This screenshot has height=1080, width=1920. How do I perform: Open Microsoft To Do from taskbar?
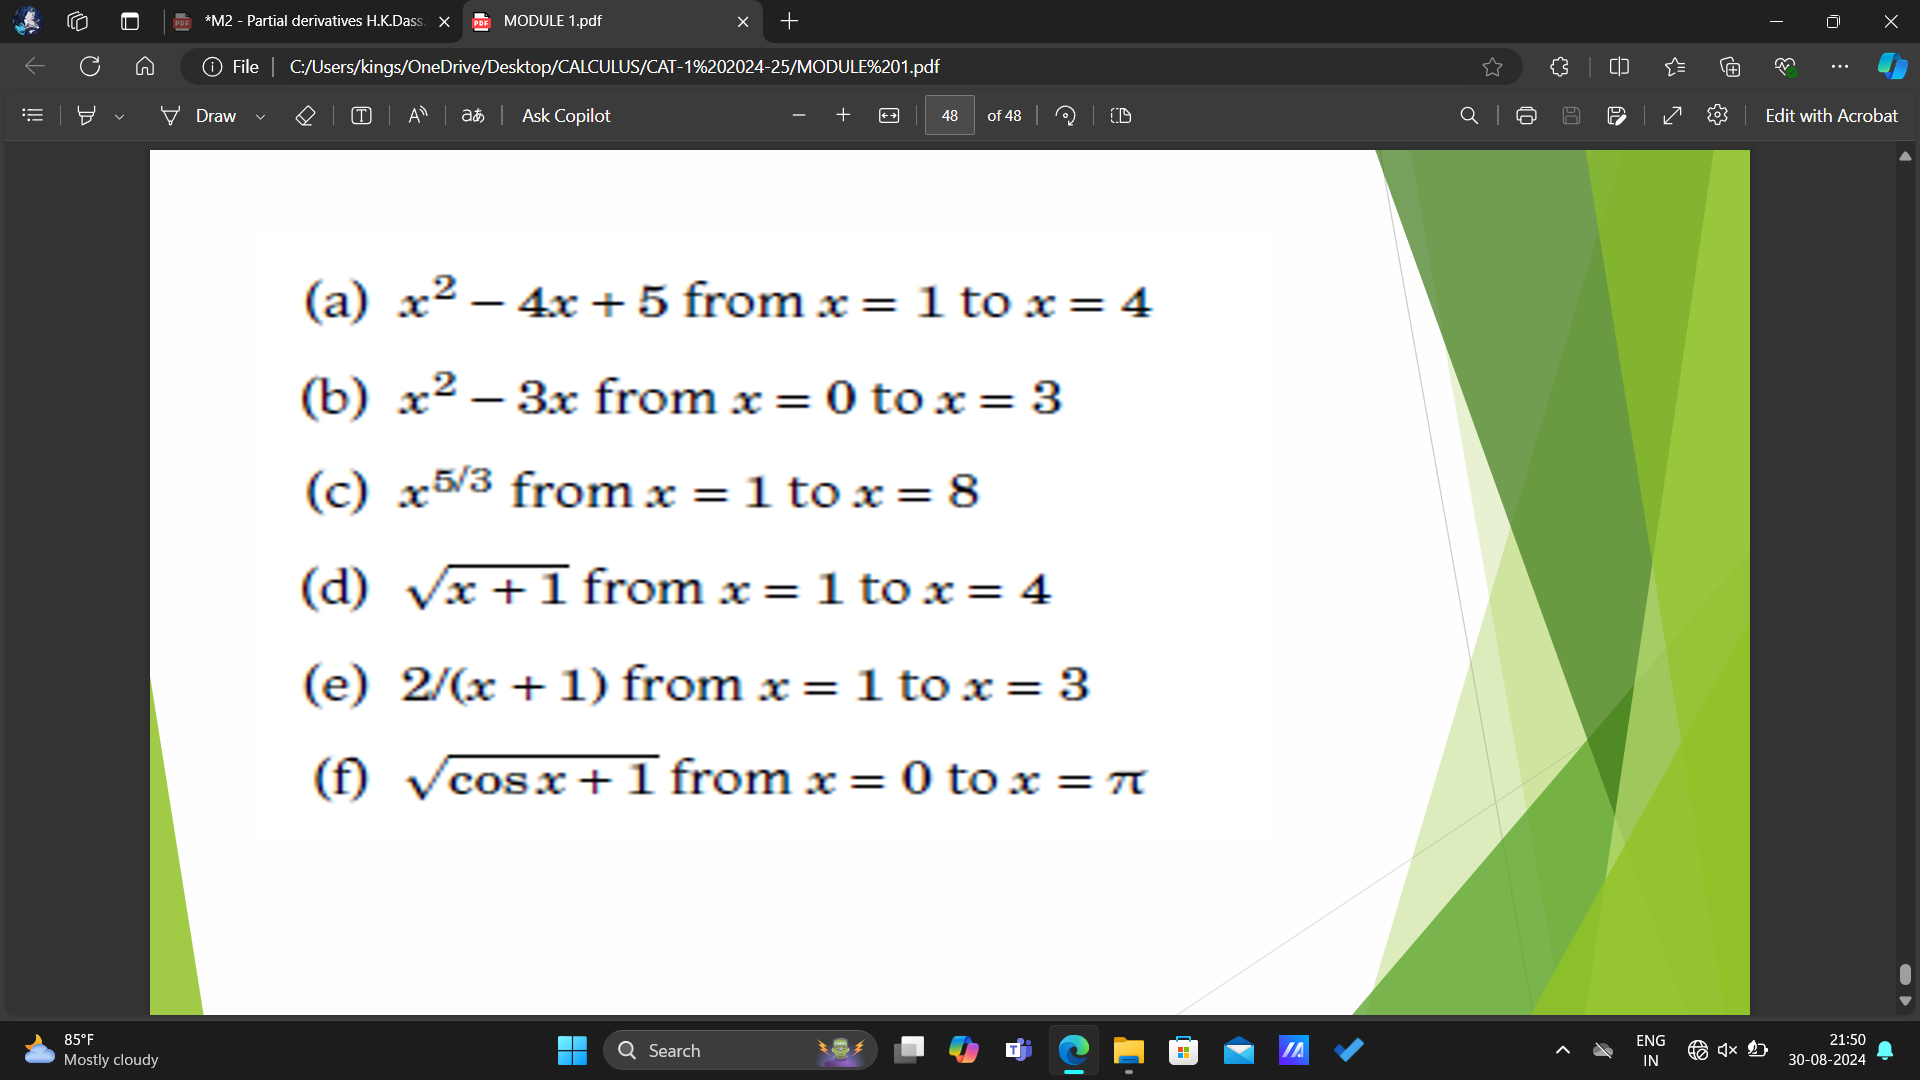(x=1348, y=1050)
